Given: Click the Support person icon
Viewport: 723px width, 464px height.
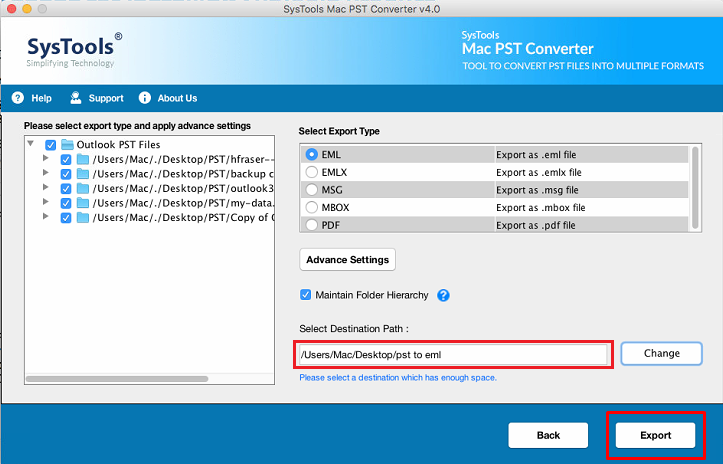Looking at the screenshot, I should tap(76, 98).
